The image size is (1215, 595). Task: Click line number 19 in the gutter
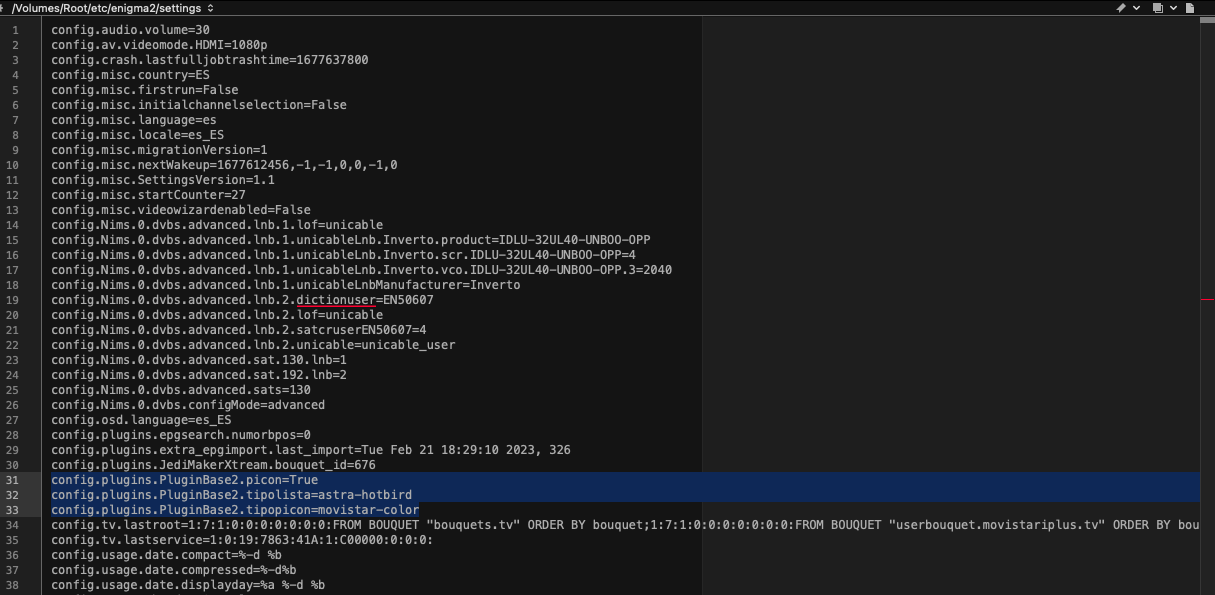tap(14, 300)
